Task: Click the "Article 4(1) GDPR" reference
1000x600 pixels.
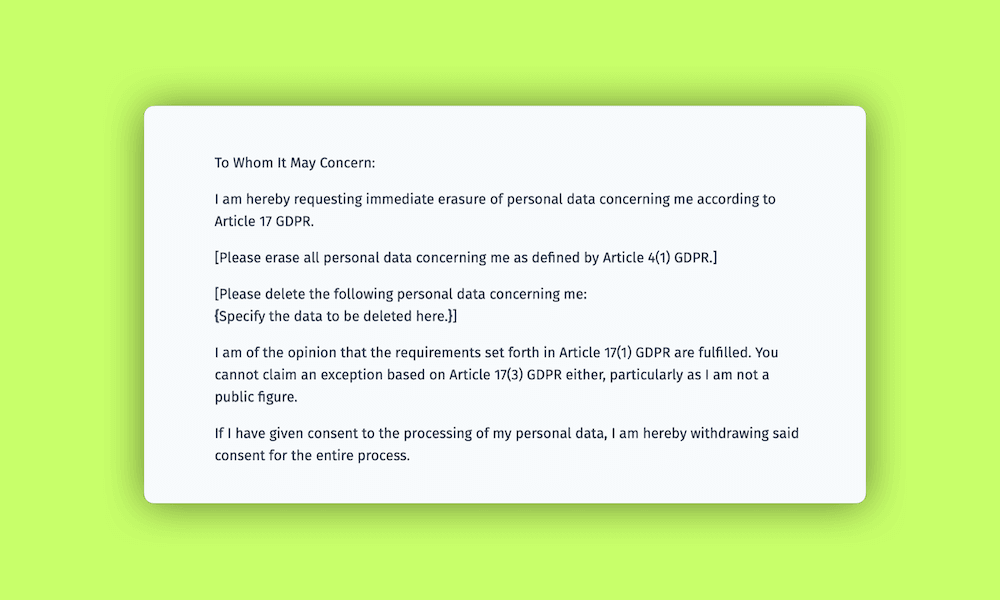Action: pos(656,258)
